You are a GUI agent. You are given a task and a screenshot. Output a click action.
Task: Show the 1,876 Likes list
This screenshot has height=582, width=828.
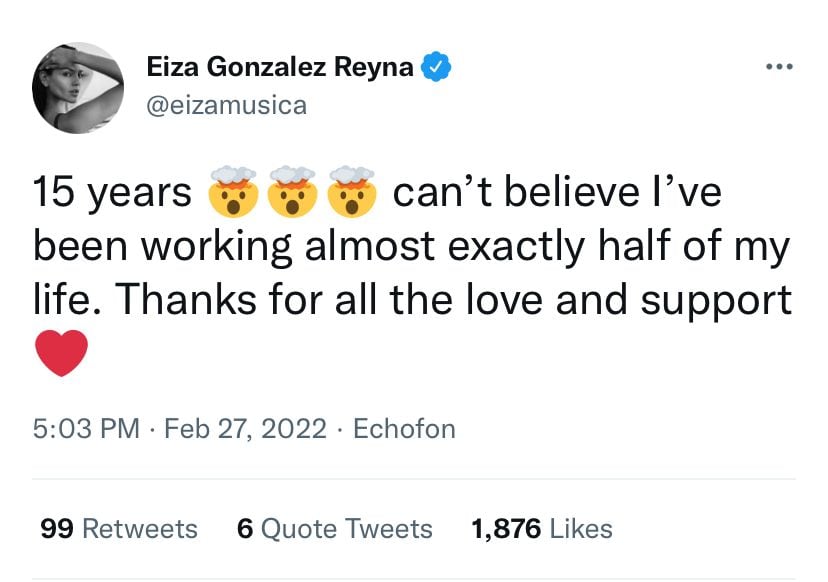pyautogui.click(x=541, y=528)
